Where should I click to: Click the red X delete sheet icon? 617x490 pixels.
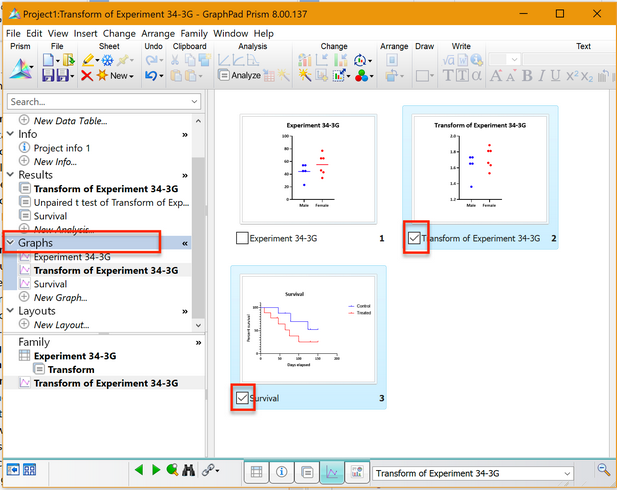pyautogui.click(x=87, y=76)
